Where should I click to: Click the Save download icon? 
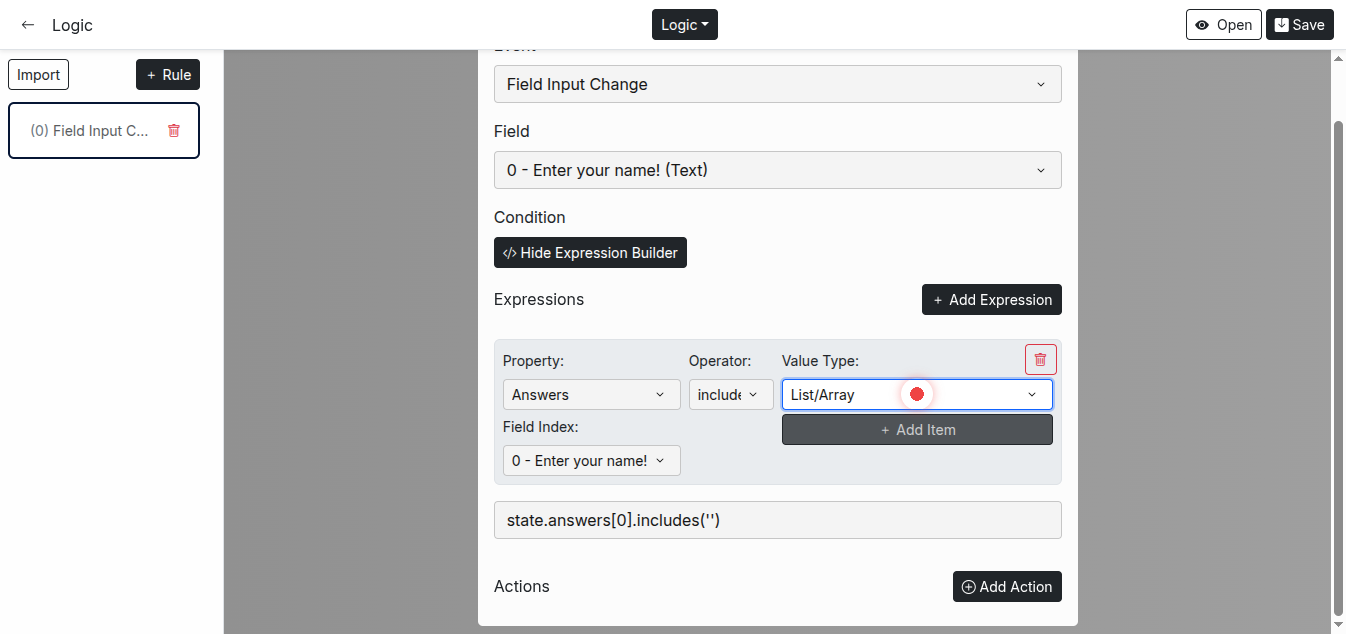click(x=1281, y=25)
